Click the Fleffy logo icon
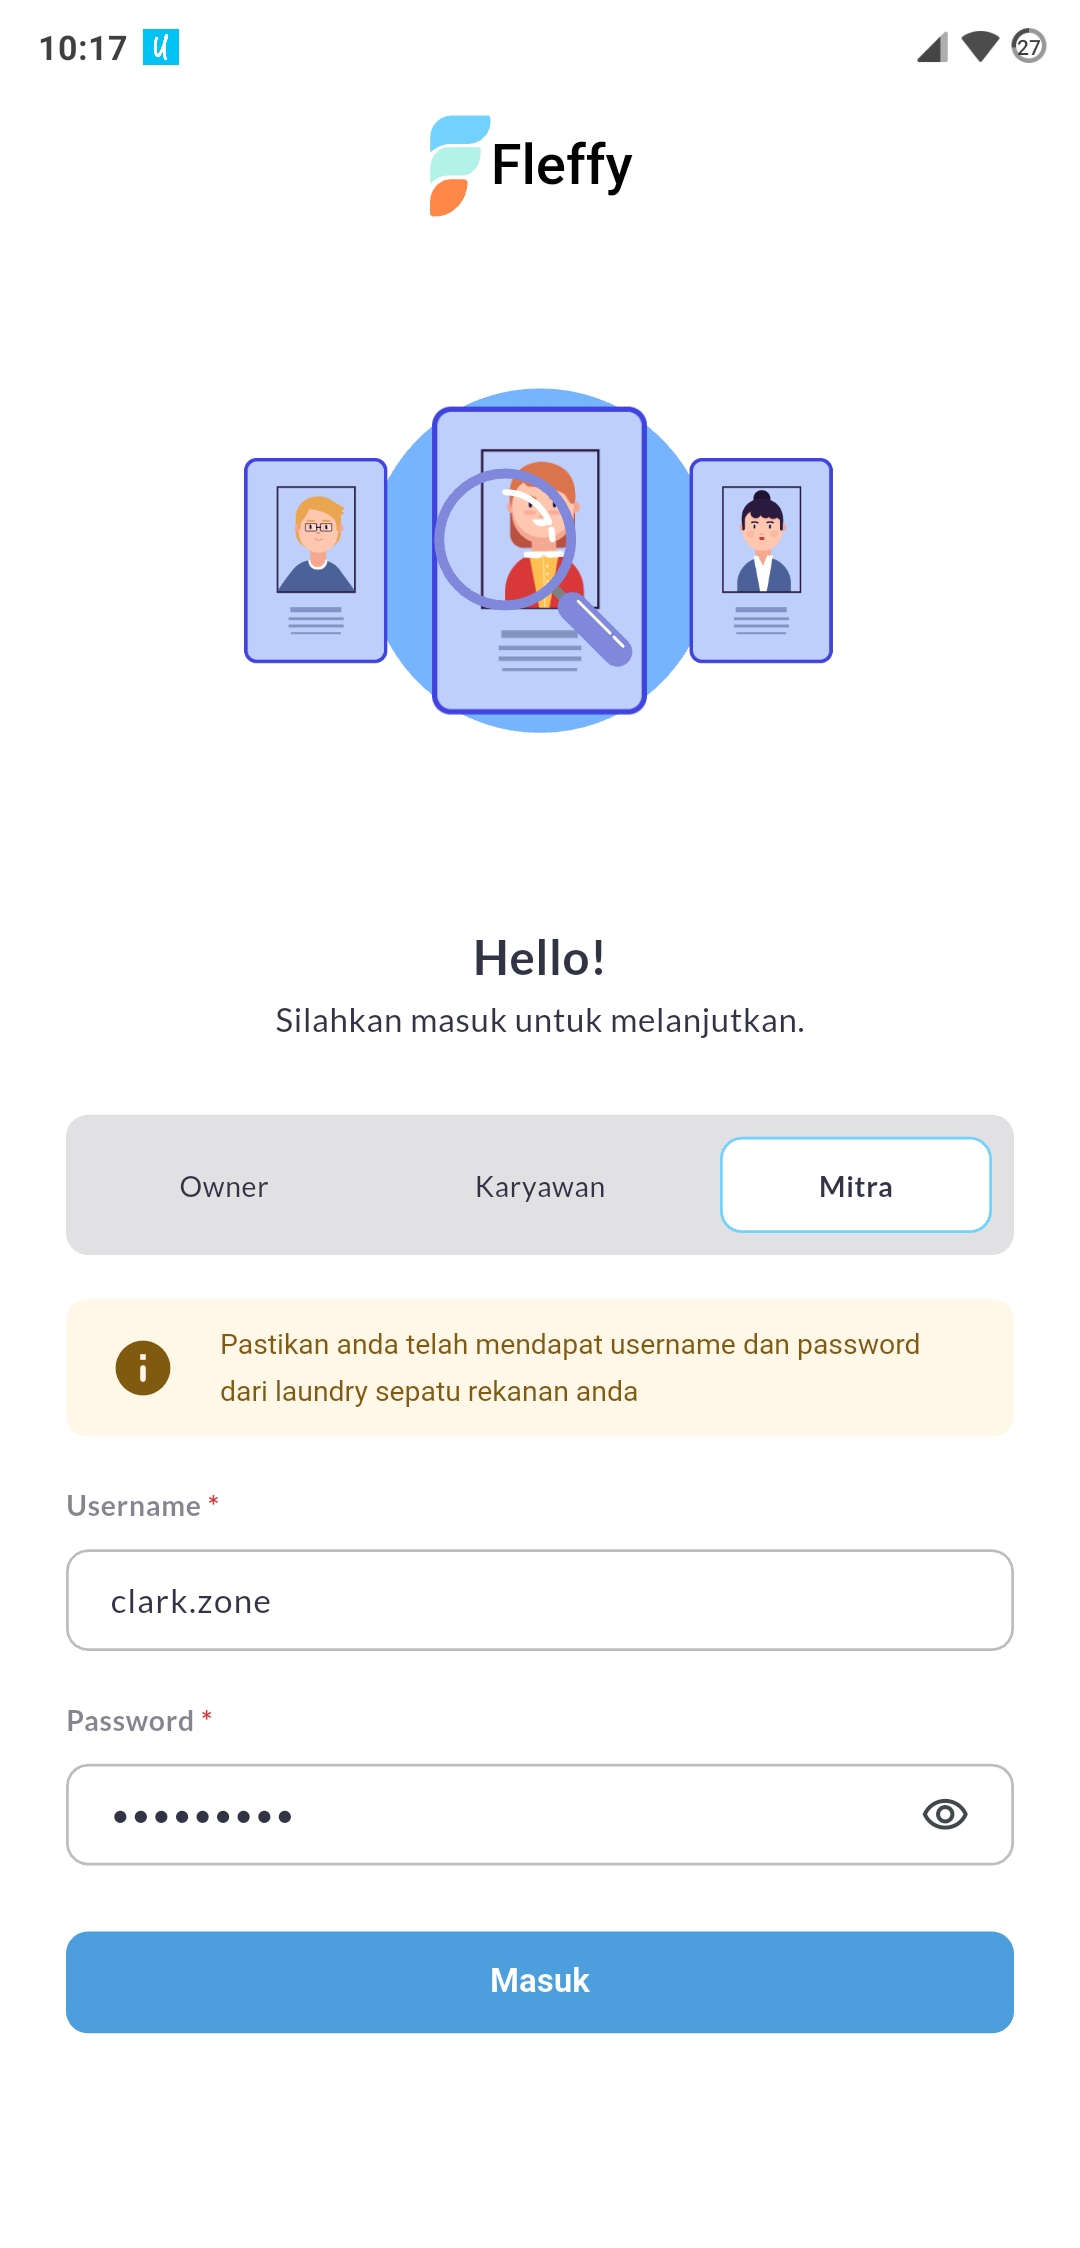 458,165
